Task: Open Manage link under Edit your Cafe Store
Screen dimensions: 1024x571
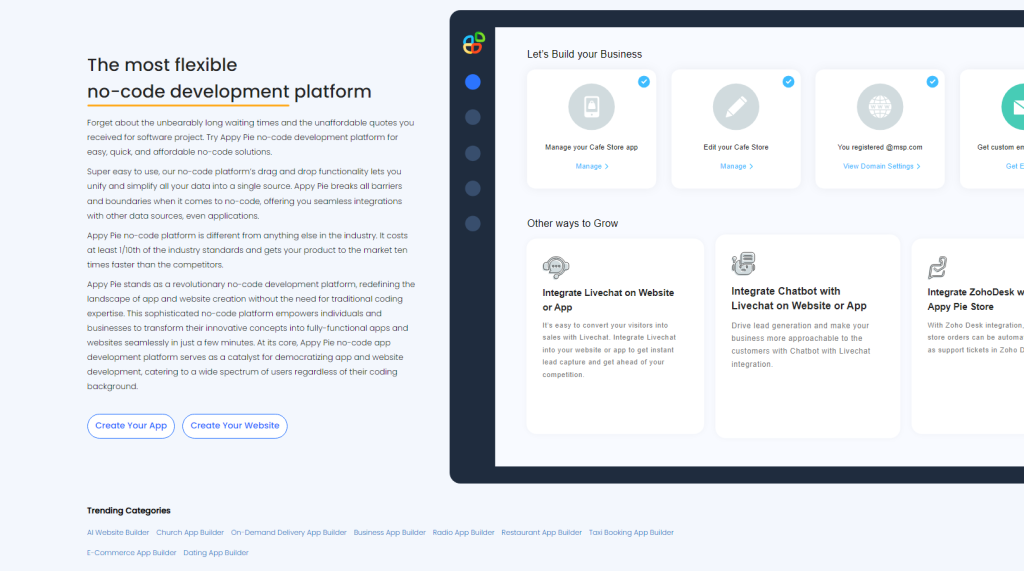Action: 736,166
